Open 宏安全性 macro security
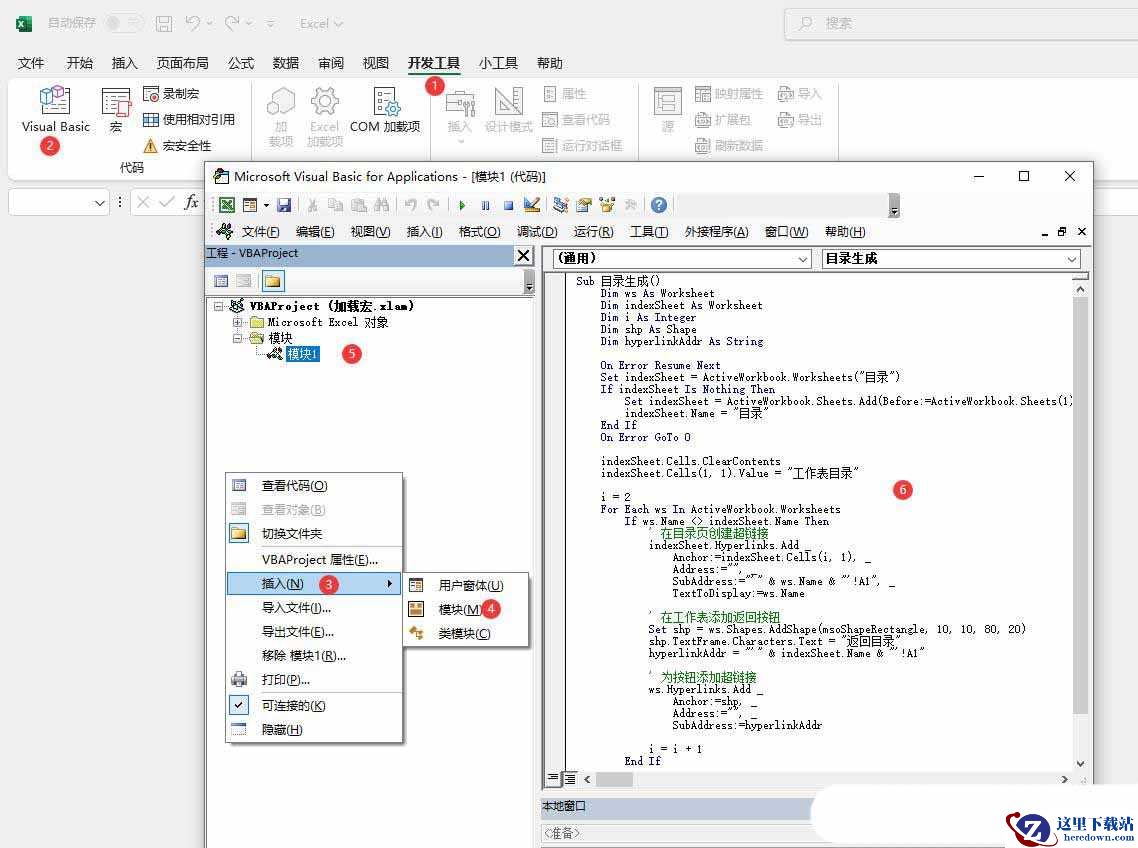Image resolution: width=1138 pixels, height=848 pixels. tap(177, 146)
